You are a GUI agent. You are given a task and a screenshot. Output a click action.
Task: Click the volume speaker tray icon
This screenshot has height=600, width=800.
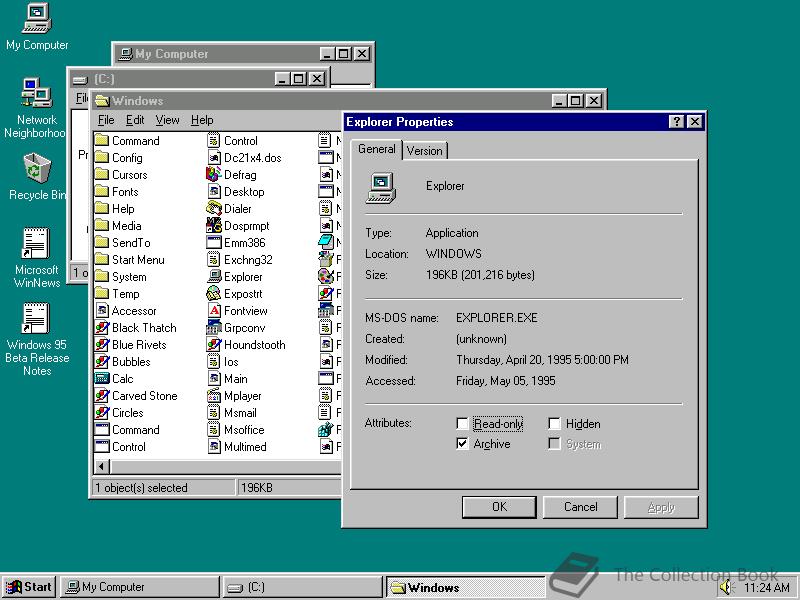725,588
